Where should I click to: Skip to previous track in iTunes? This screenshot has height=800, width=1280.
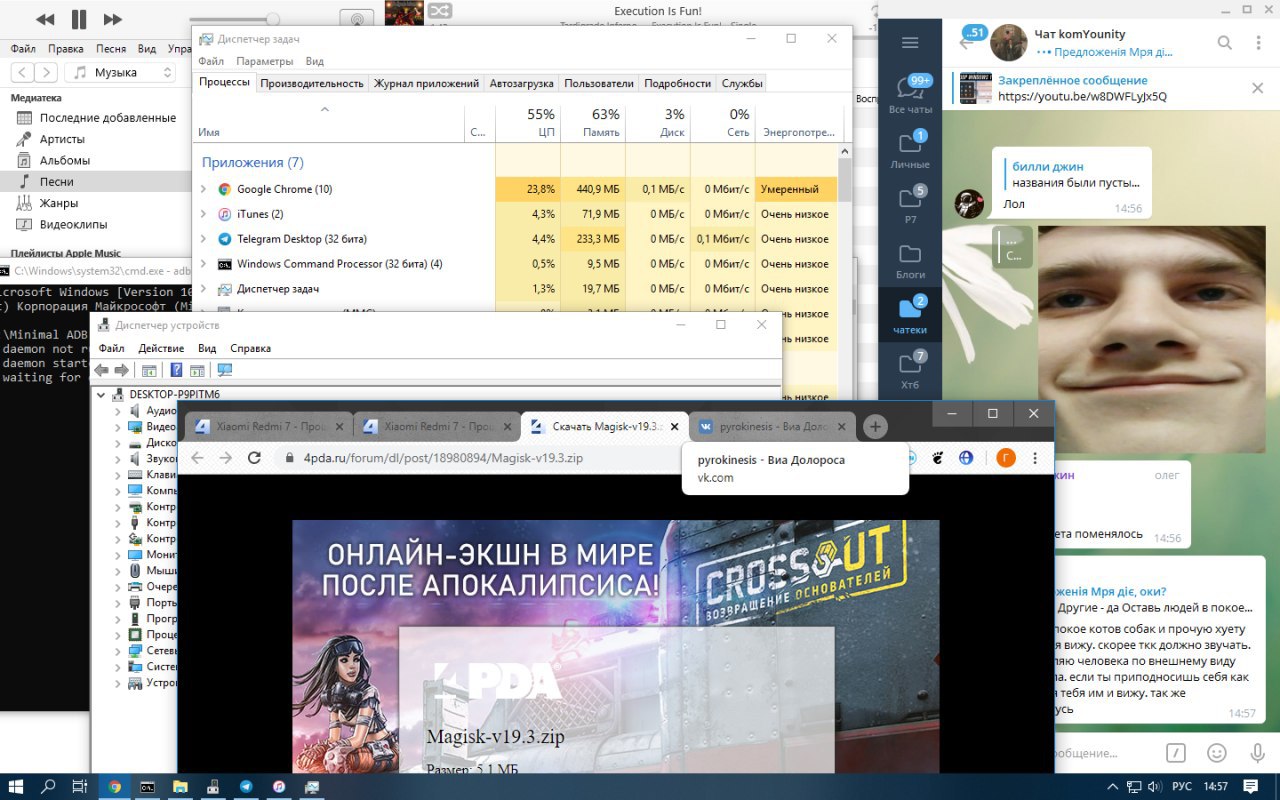[x=45, y=19]
